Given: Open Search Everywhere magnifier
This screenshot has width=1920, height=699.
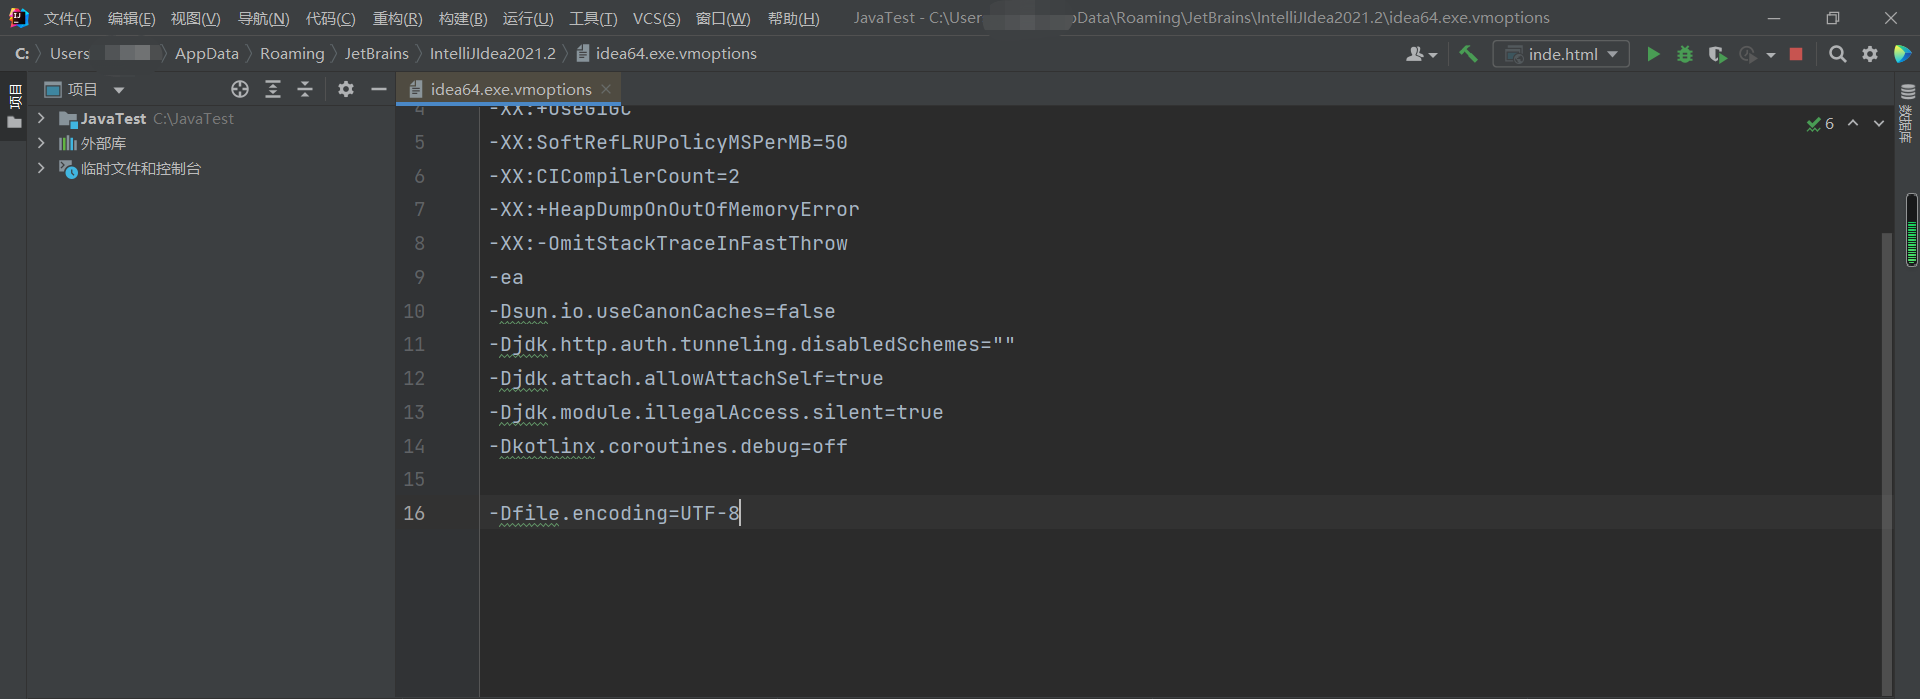Looking at the screenshot, I should pyautogui.click(x=1837, y=54).
